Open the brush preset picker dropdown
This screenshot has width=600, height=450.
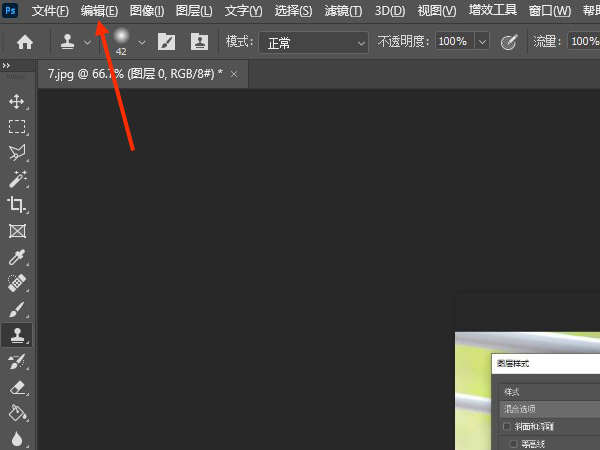(x=141, y=42)
